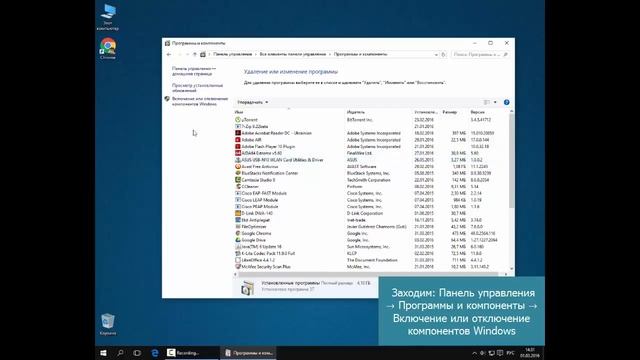640x360 pixels.
Task: Click the All Control Panel Items breadcrumb
Action: click(293, 54)
